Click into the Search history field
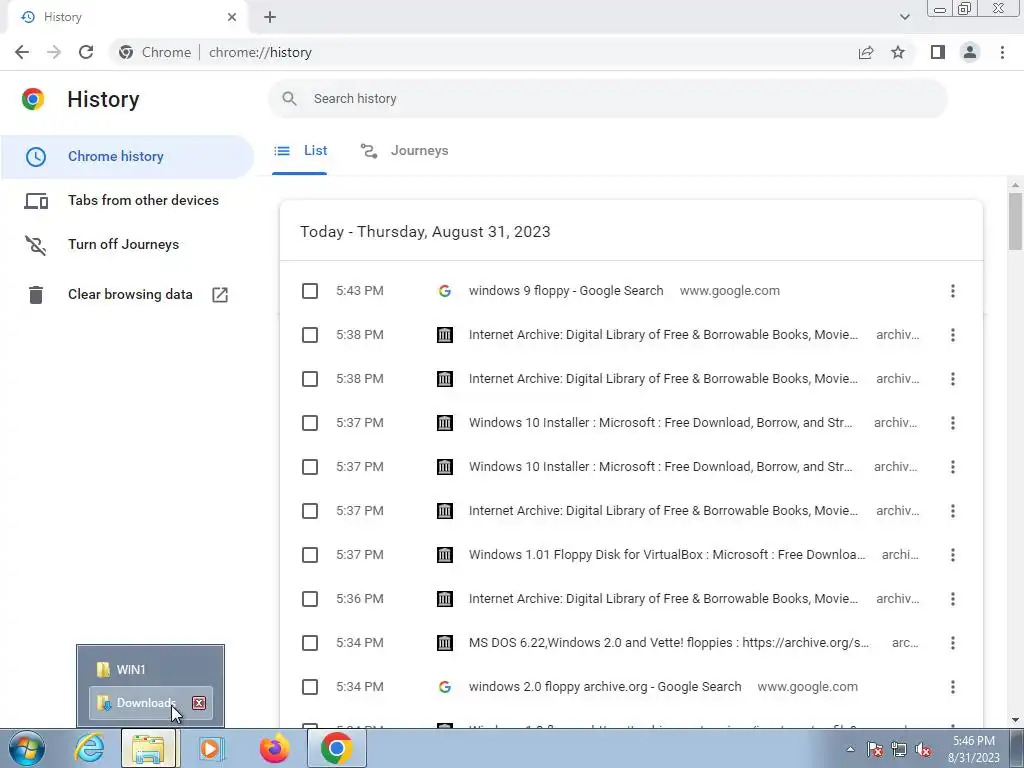 (607, 99)
